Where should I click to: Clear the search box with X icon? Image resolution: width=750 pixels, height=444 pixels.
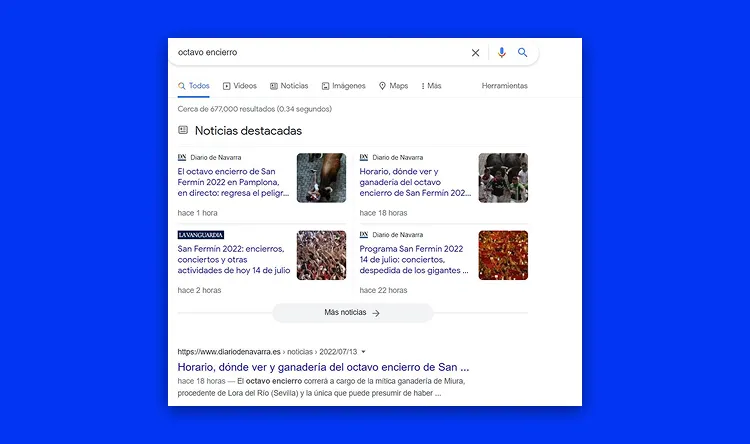click(x=475, y=53)
